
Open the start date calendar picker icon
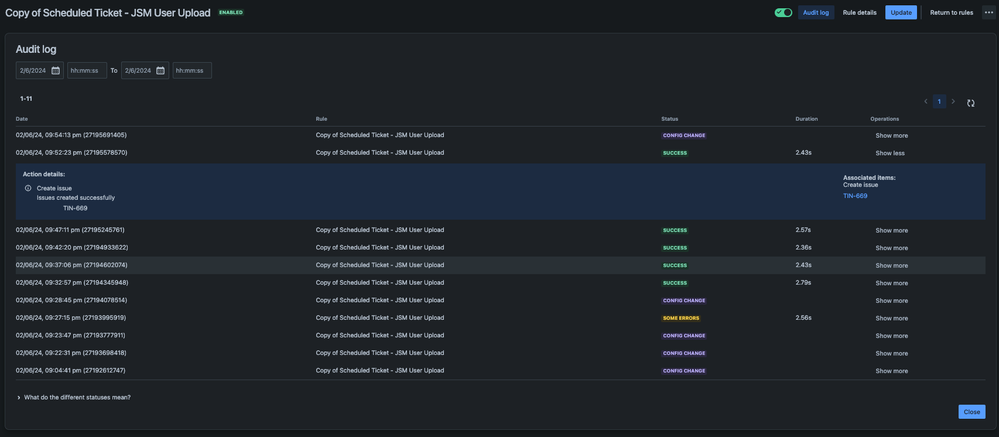tap(55, 71)
